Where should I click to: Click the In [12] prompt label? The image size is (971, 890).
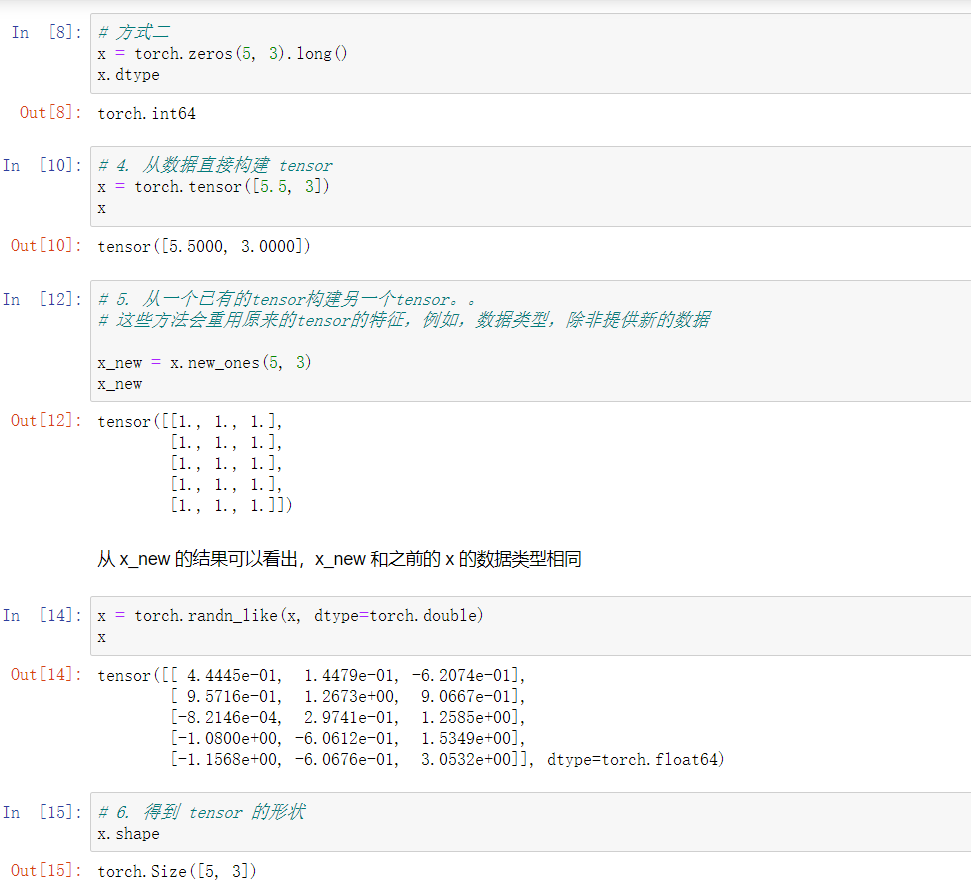click(x=44, y=299)
